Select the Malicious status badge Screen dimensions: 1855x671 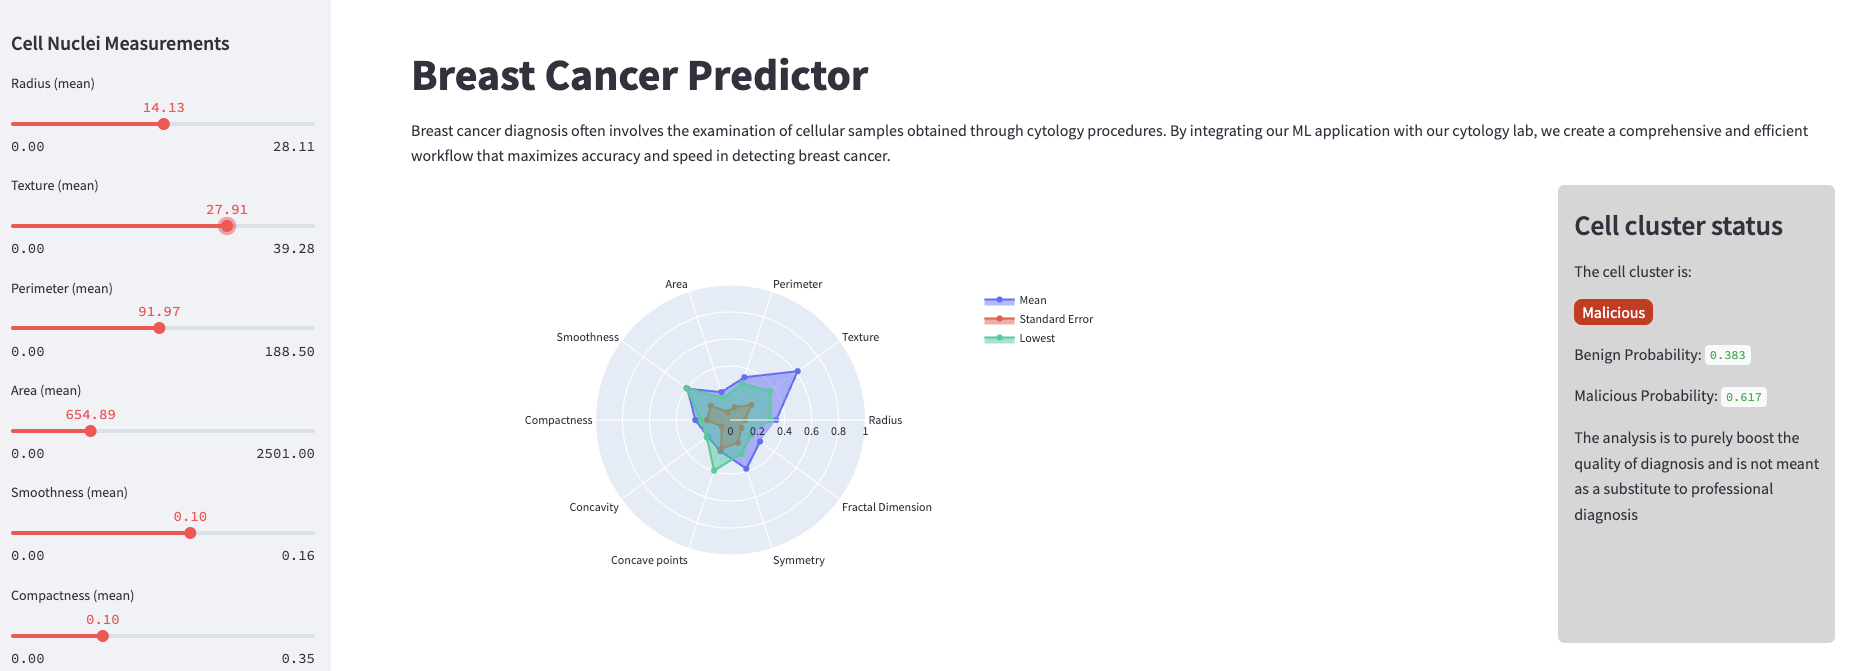[x=1613, y=312]
